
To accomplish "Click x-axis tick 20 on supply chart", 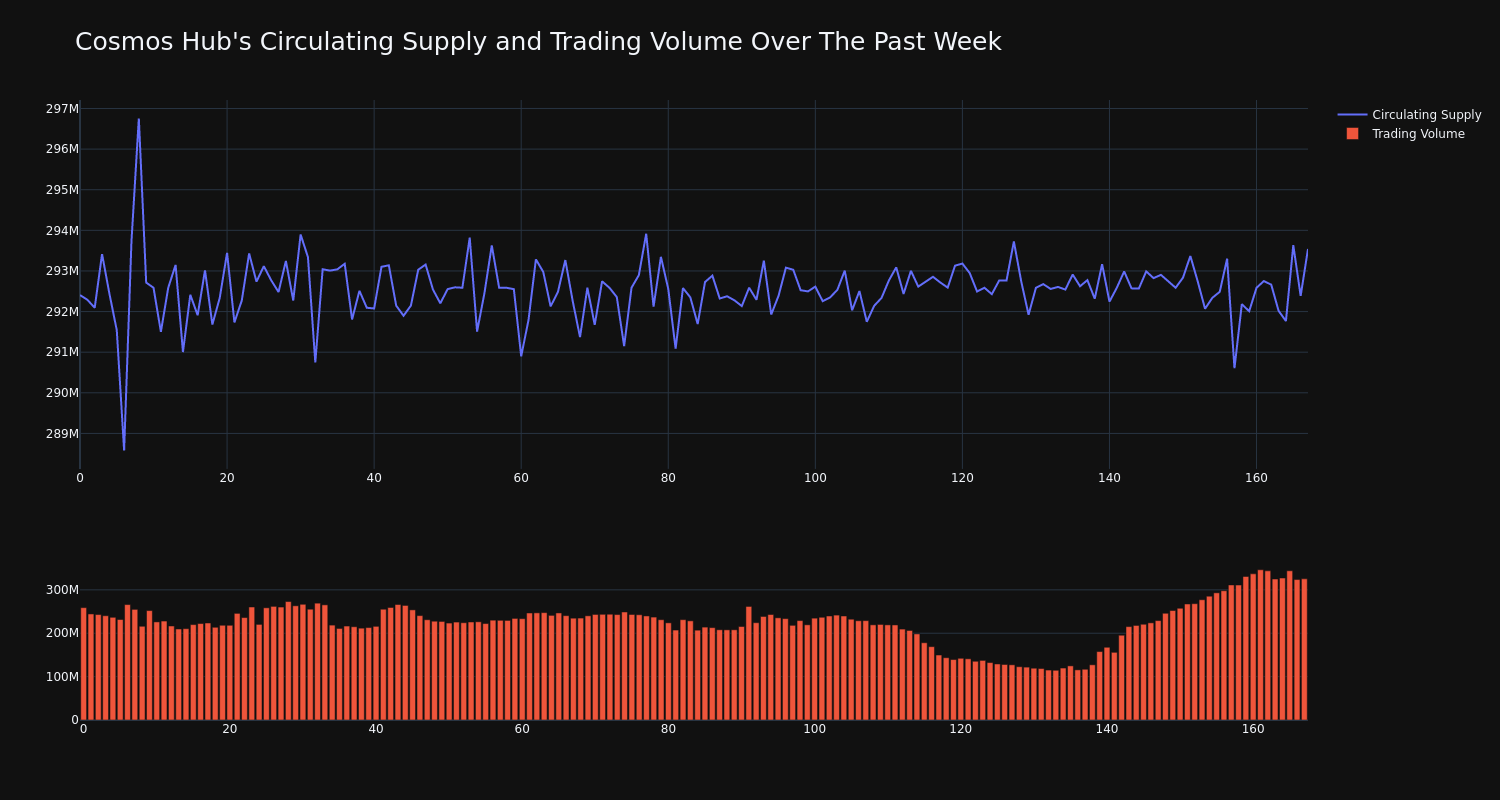I will (227, 478).
